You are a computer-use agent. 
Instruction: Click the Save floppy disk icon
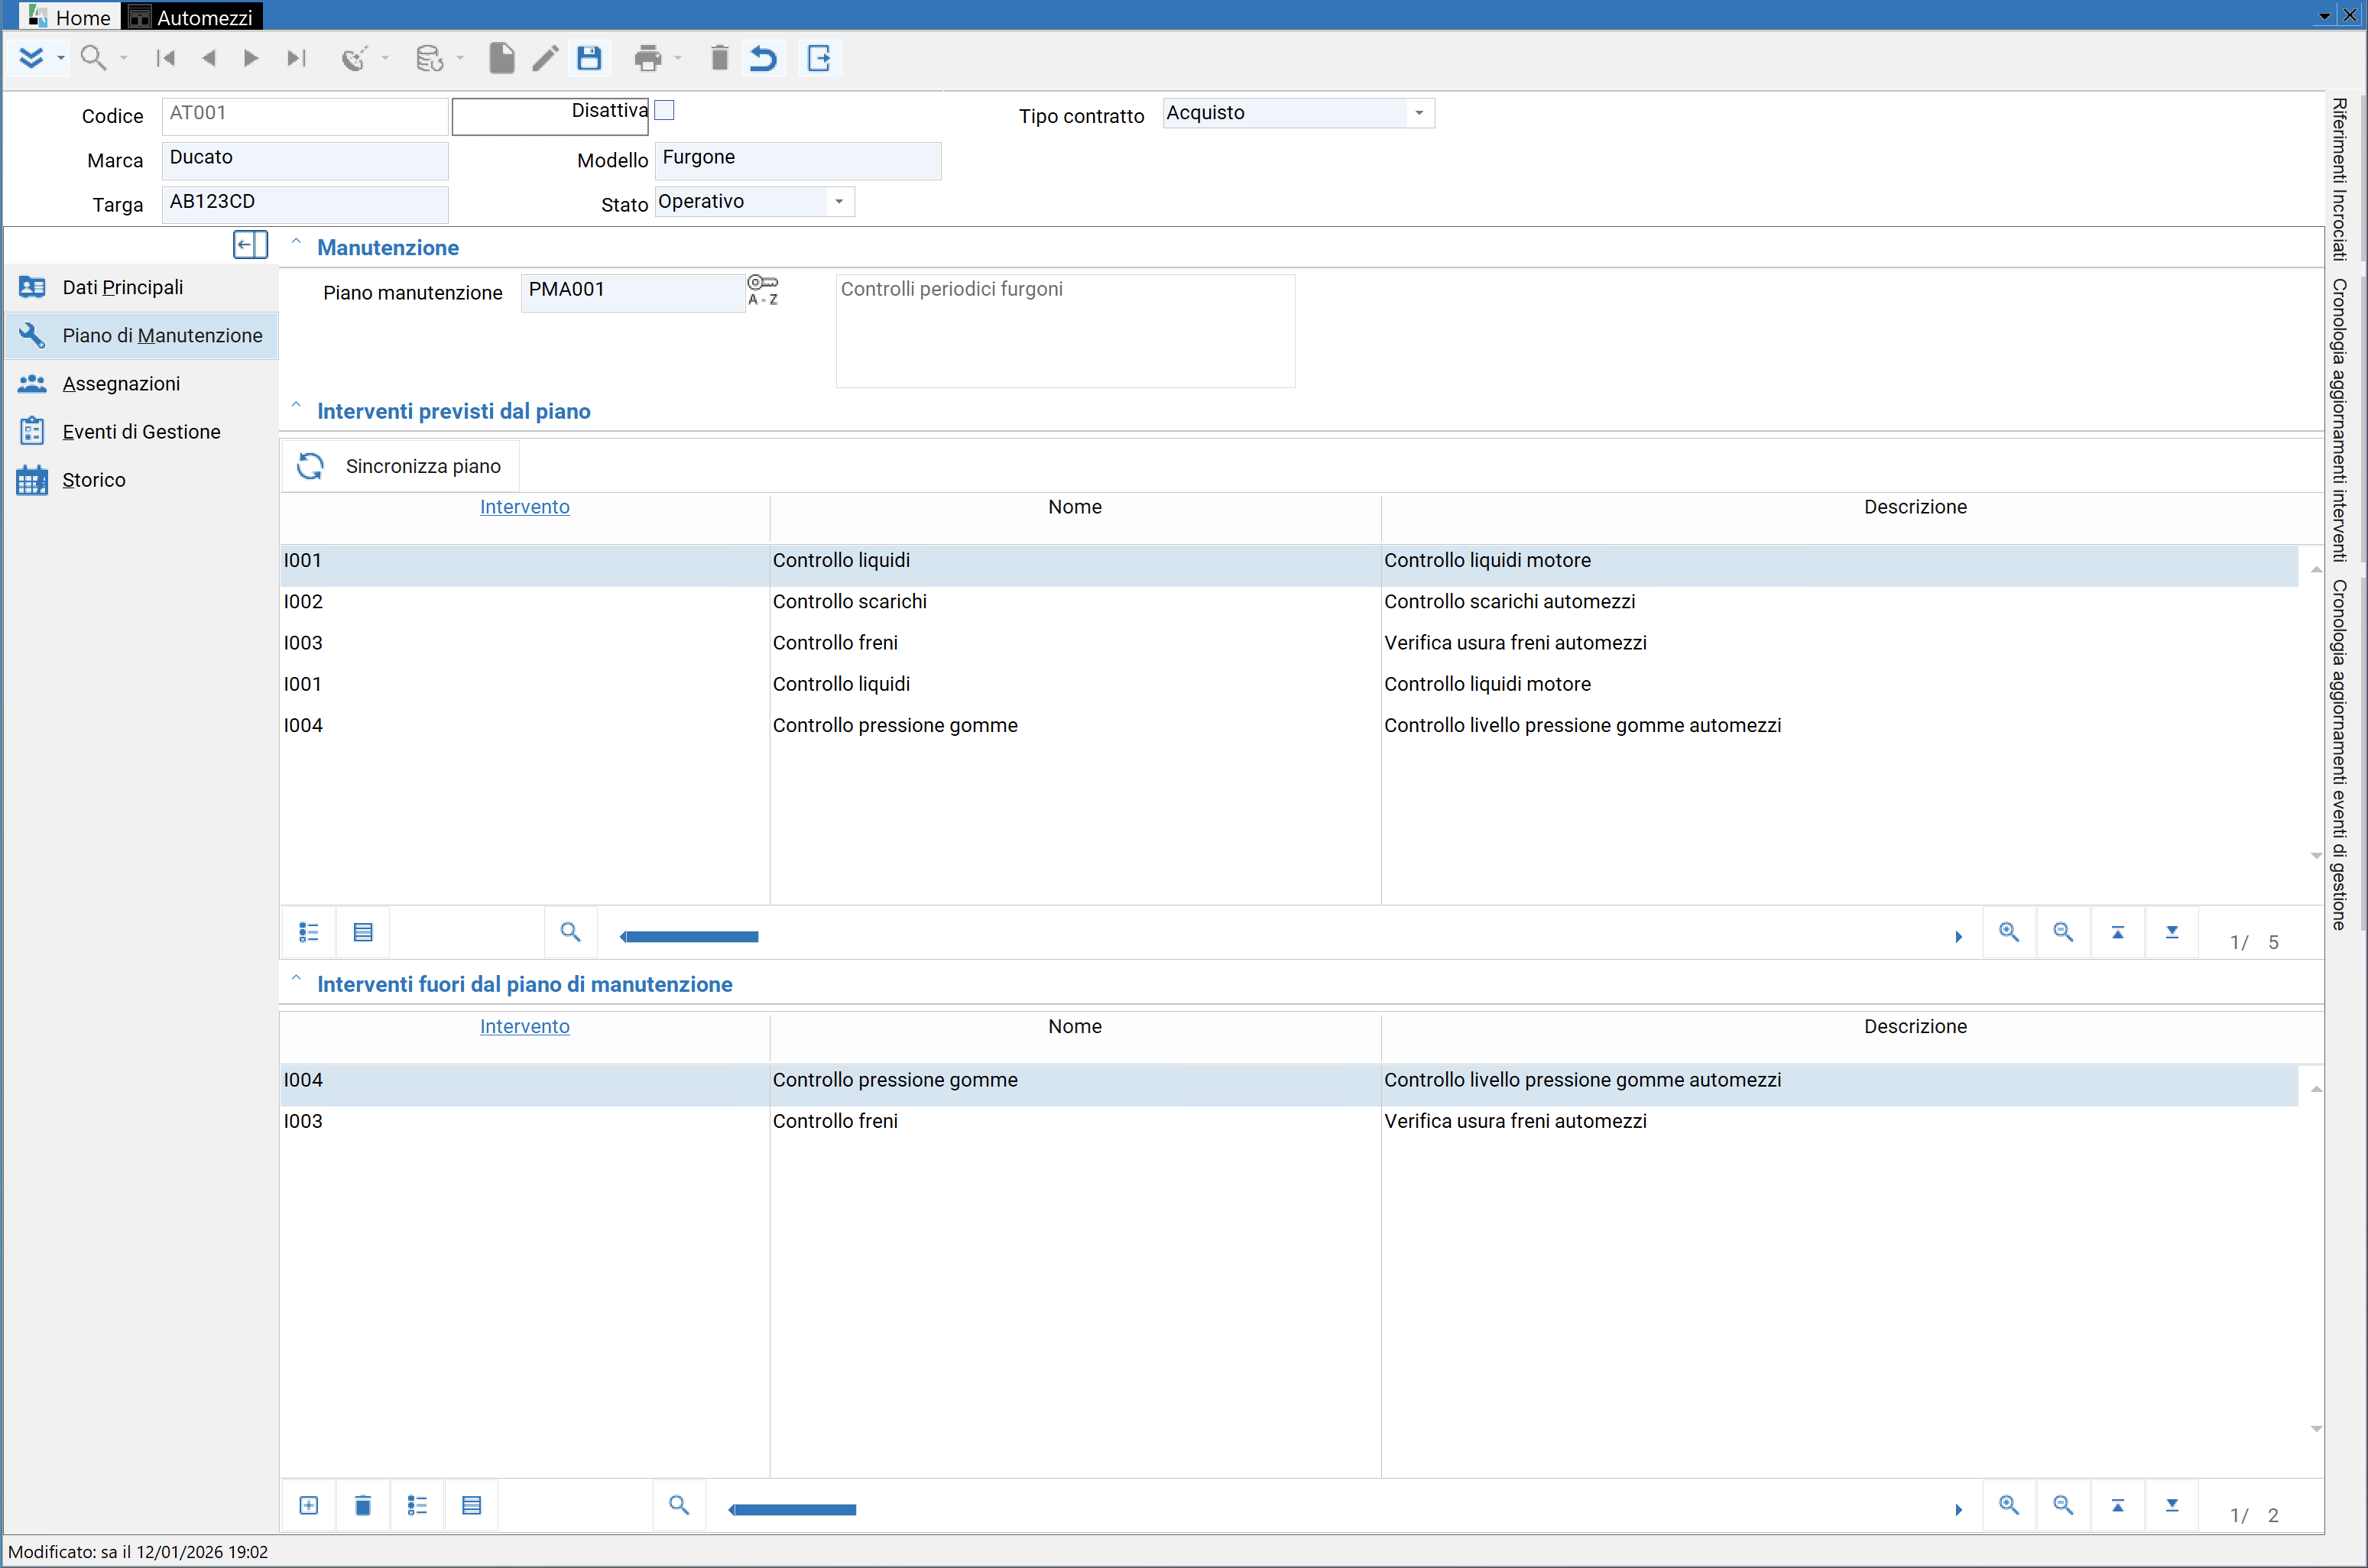pyautogui.click(x=589, y=58)
